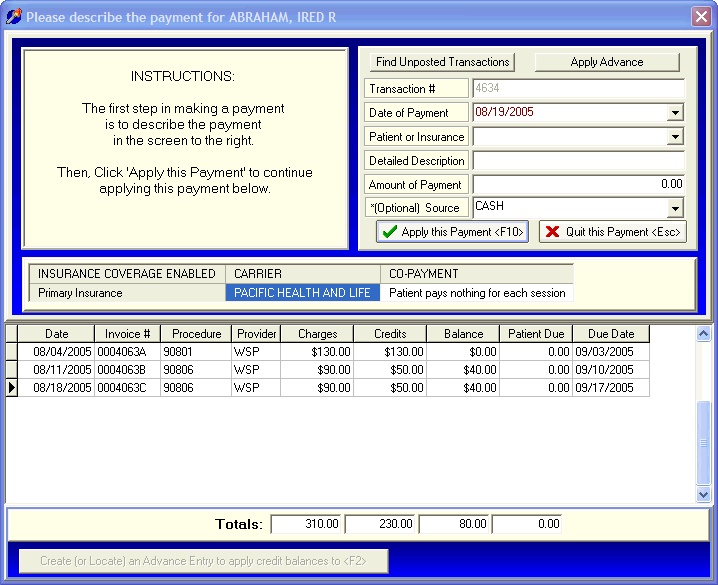Click the Apply Advance button
Viewport: 718px width, 585px height.
tap(607, 62)
